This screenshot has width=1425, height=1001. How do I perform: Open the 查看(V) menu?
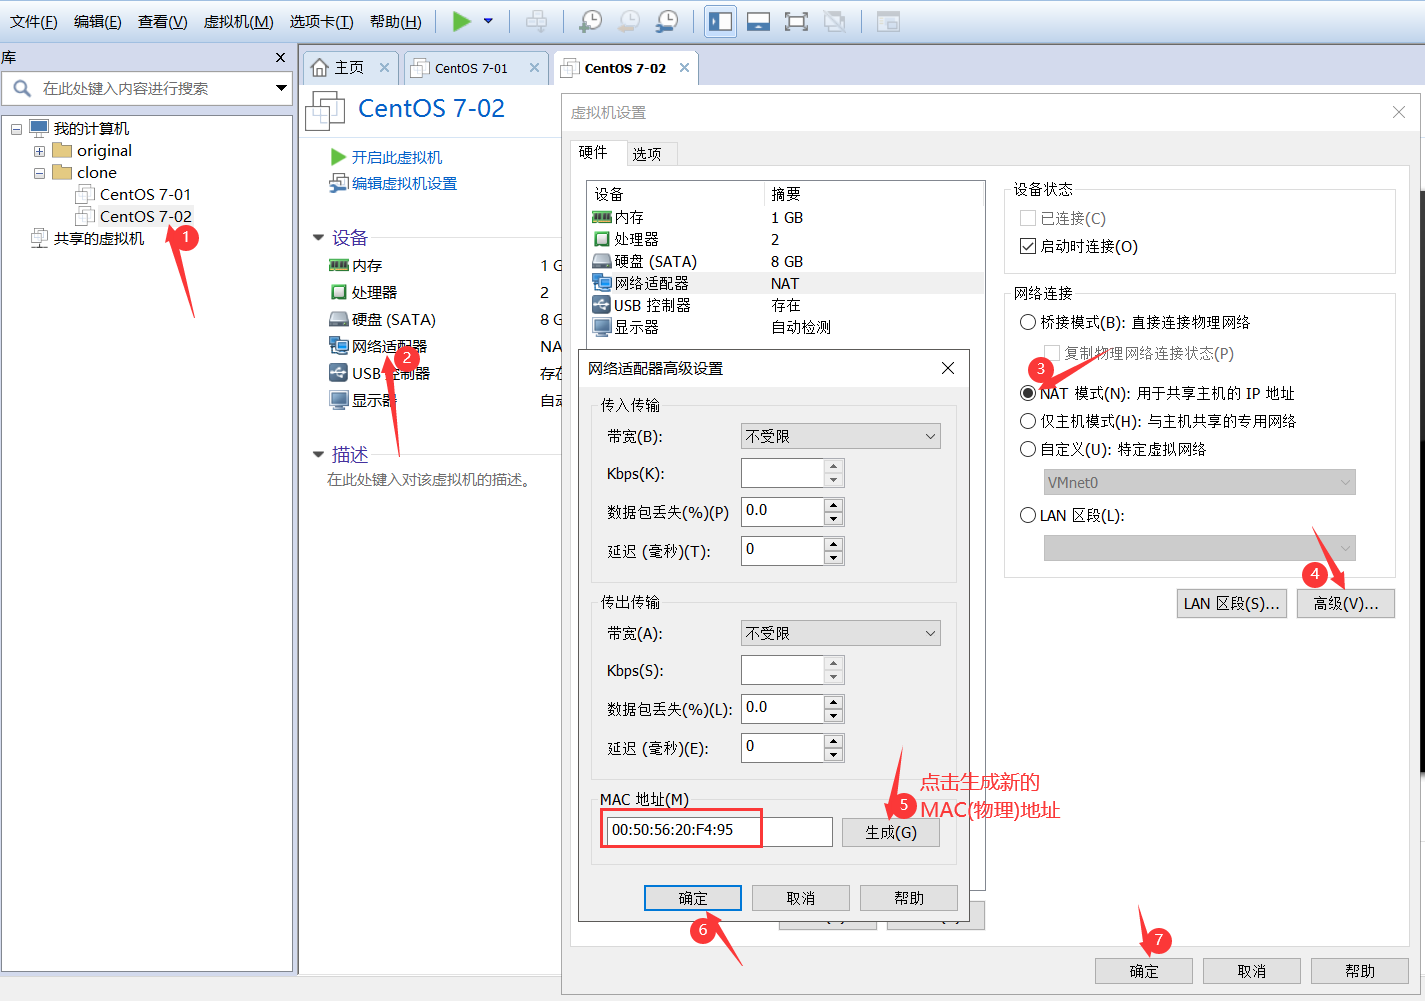tap(163, 21)
